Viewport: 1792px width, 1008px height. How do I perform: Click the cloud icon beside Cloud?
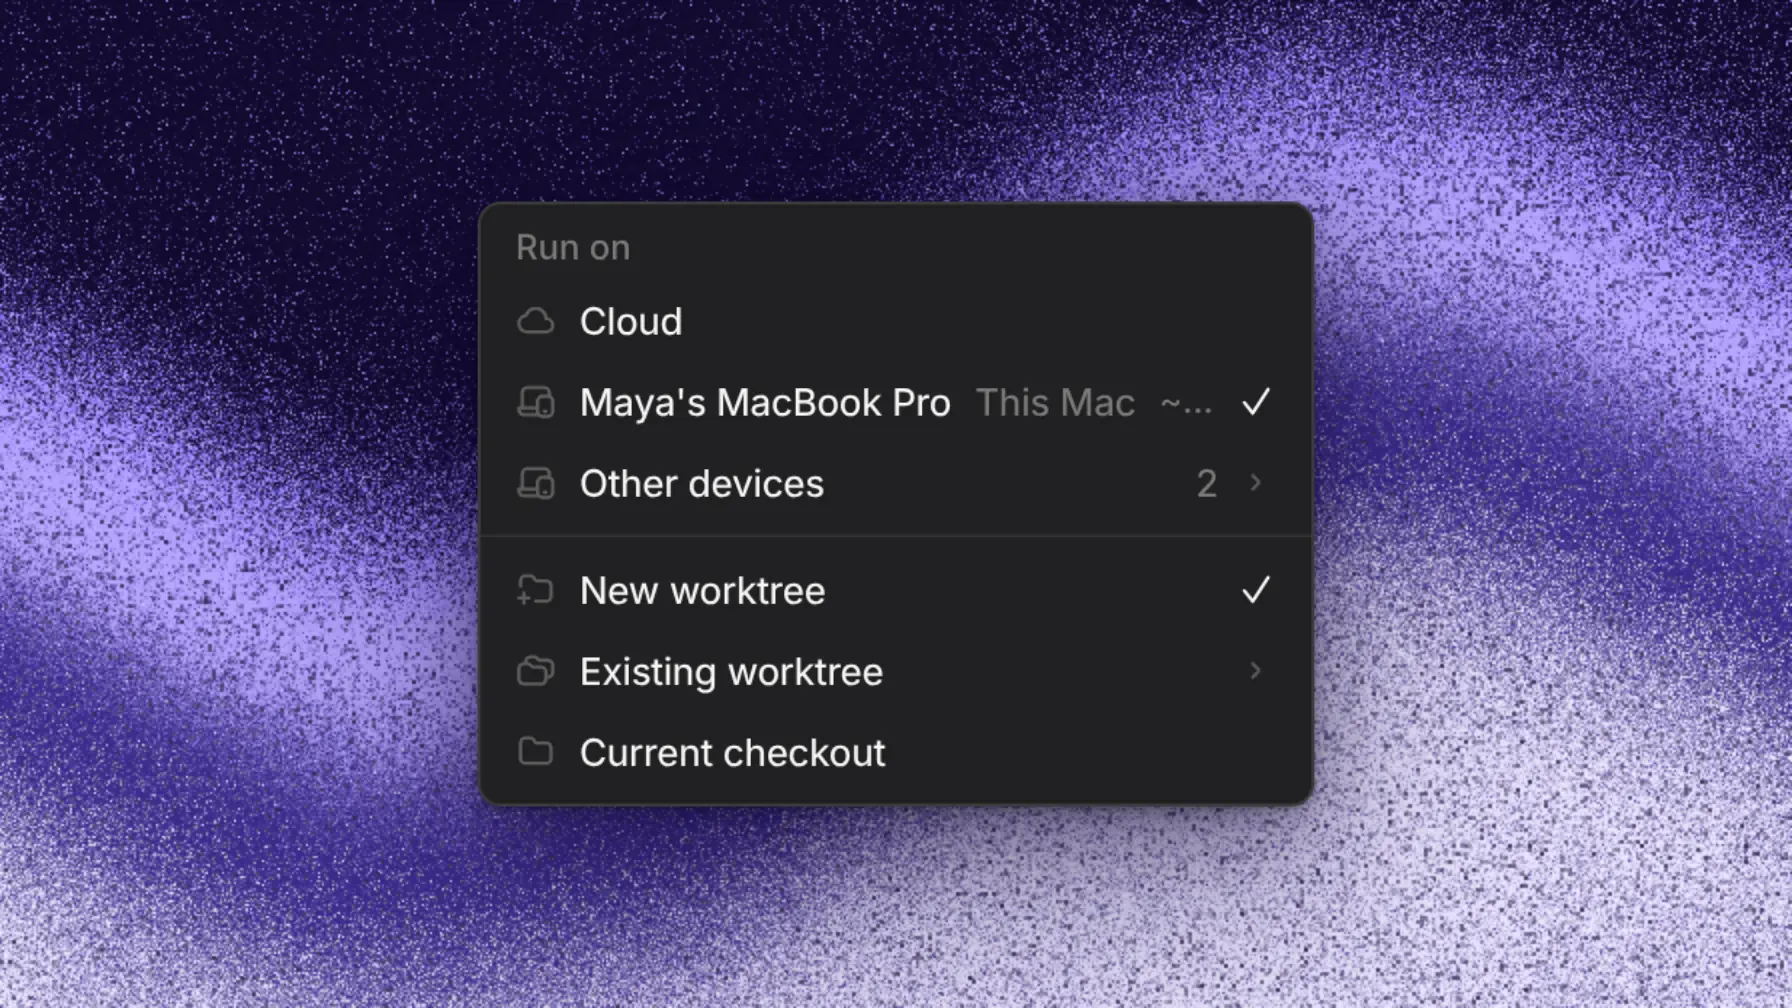(535, 321)
